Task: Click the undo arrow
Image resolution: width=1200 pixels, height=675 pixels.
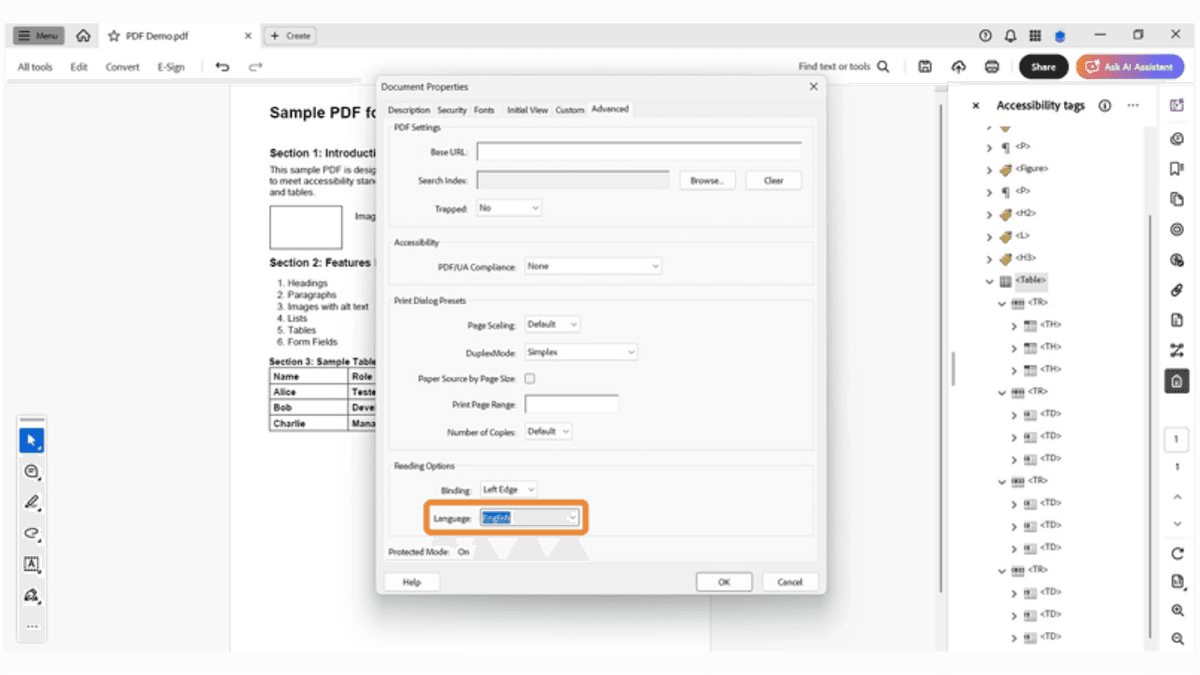Action: [x=222, y=67]
